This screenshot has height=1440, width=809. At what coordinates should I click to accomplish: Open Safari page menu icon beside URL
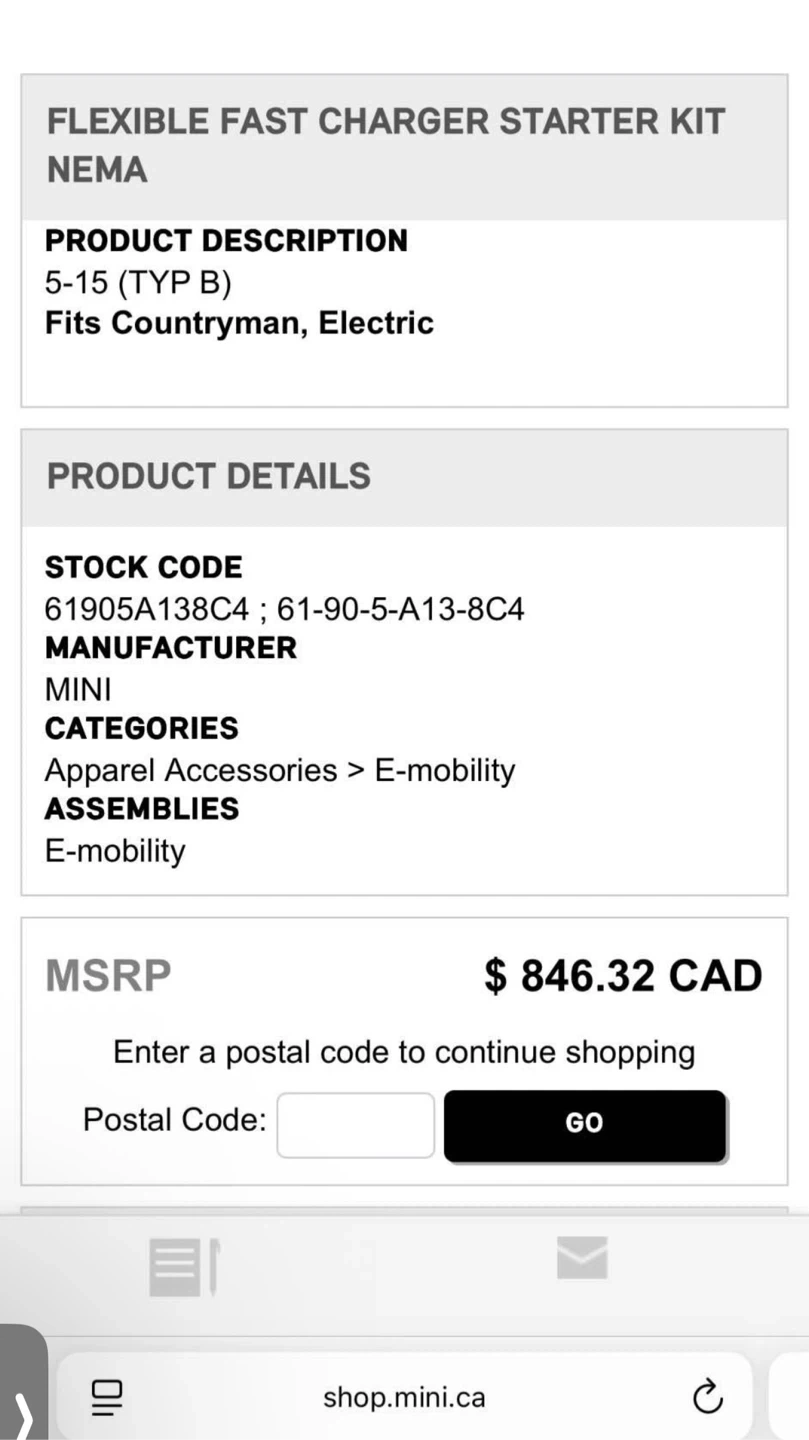point(104,1397)
